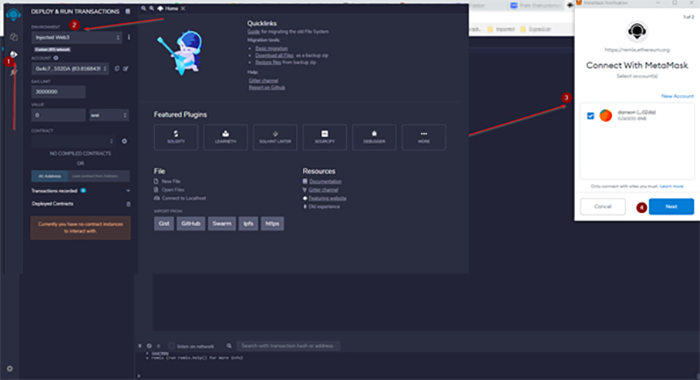
Task: Switch to the Home tab
Action: 171,8
